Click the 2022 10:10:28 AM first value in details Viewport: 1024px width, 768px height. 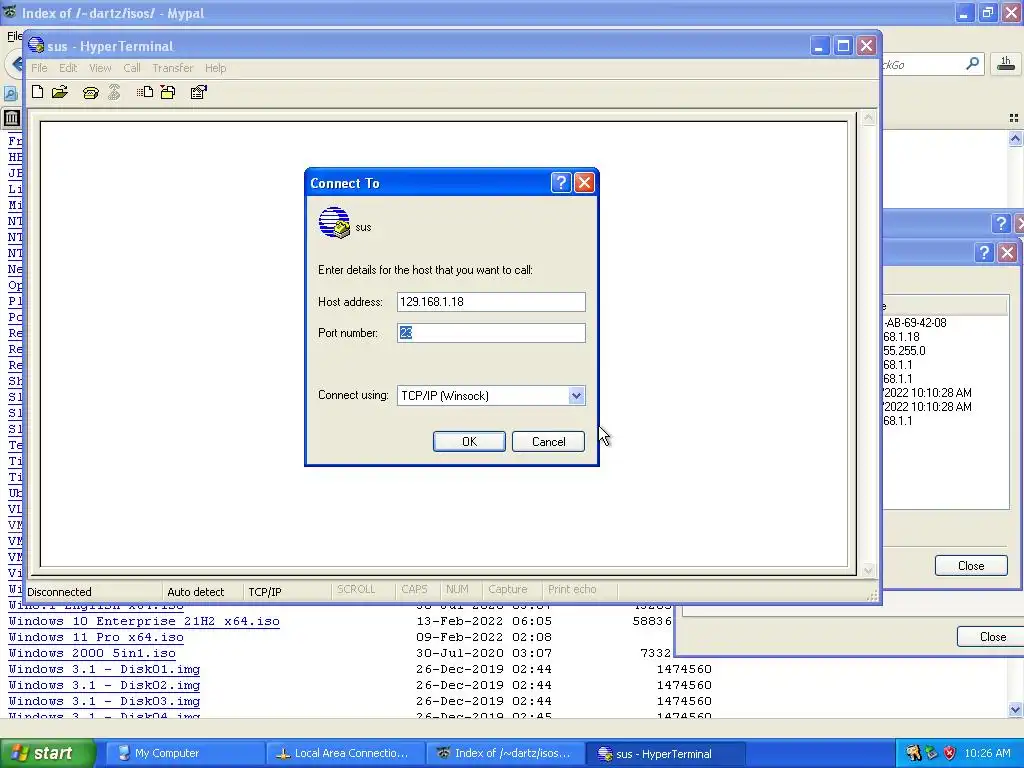tap(927, 392)
